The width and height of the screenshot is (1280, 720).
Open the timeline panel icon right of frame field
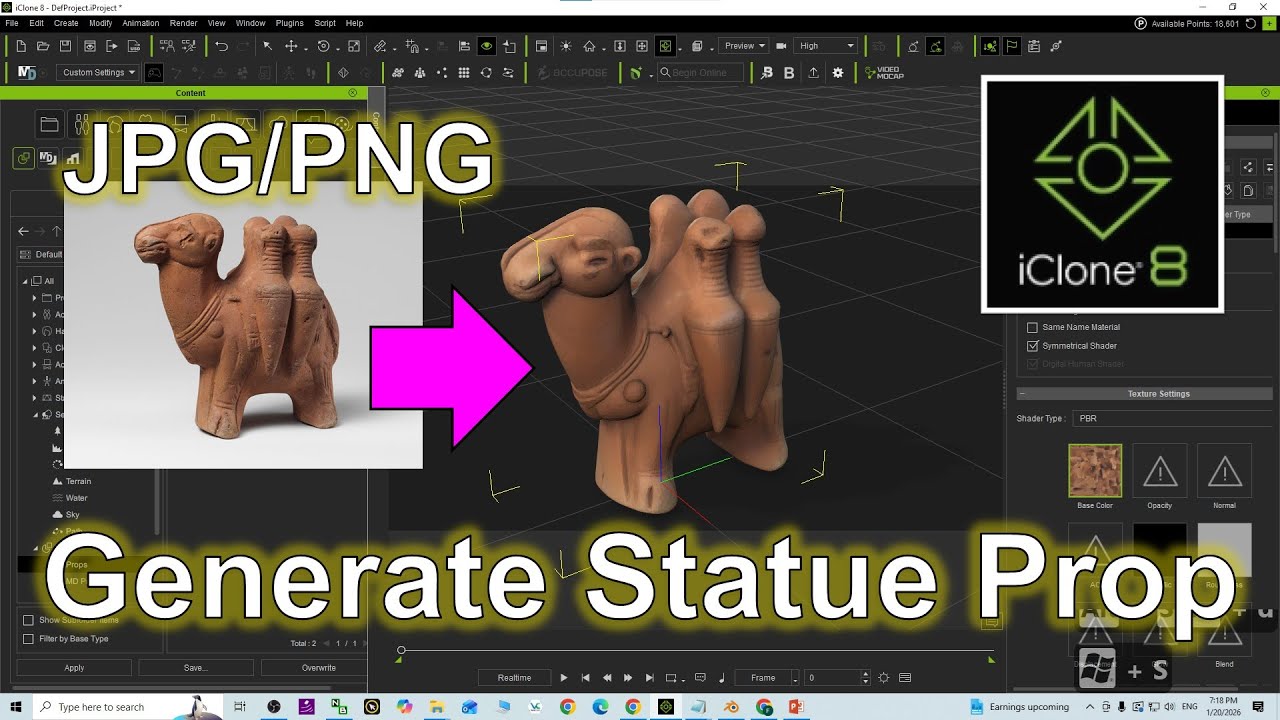click(905, 678)
